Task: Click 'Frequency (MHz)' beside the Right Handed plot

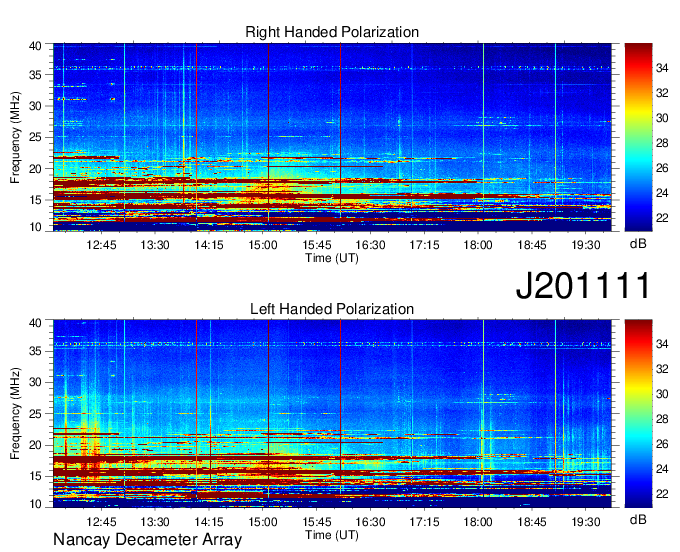Action: (15, 137)
